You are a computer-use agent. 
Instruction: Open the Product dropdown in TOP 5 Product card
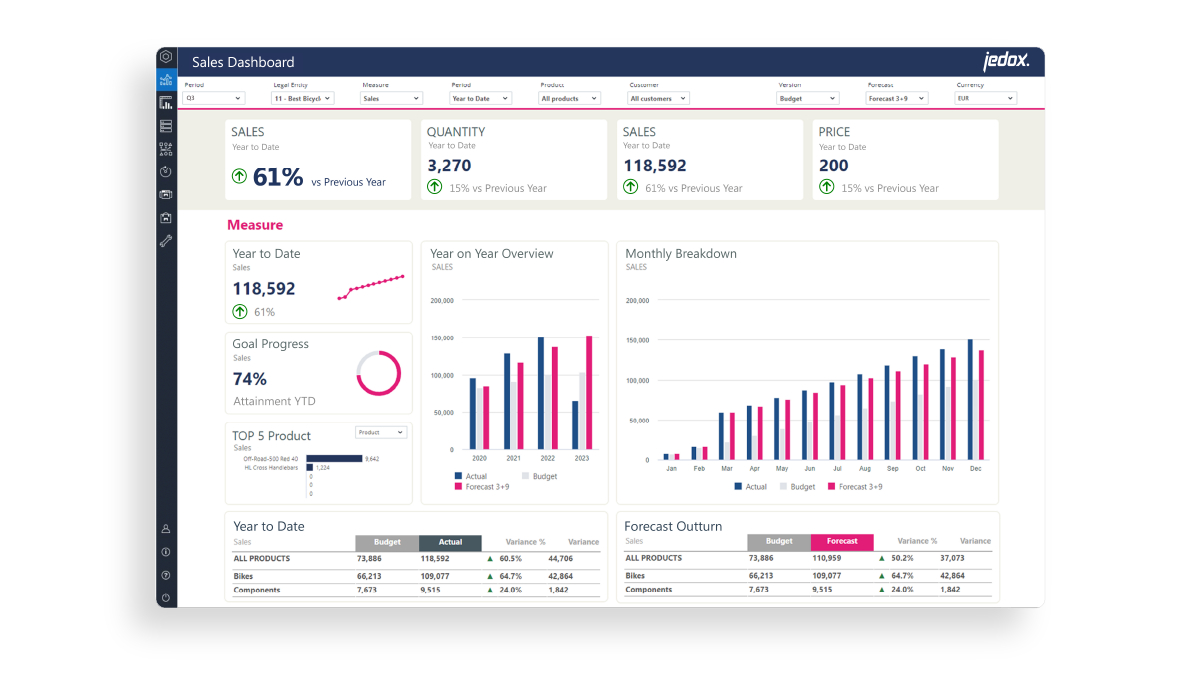click(x=380, y=432)
